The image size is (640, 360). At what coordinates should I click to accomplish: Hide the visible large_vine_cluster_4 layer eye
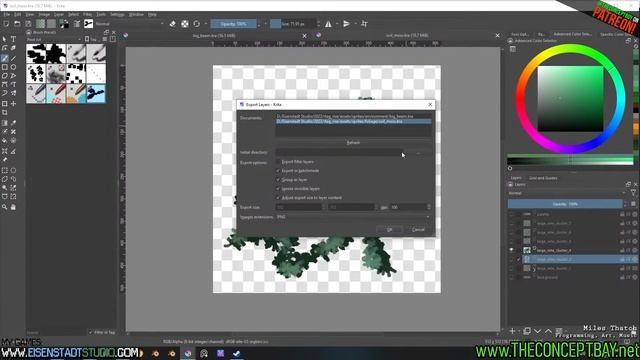pos(511,250)
